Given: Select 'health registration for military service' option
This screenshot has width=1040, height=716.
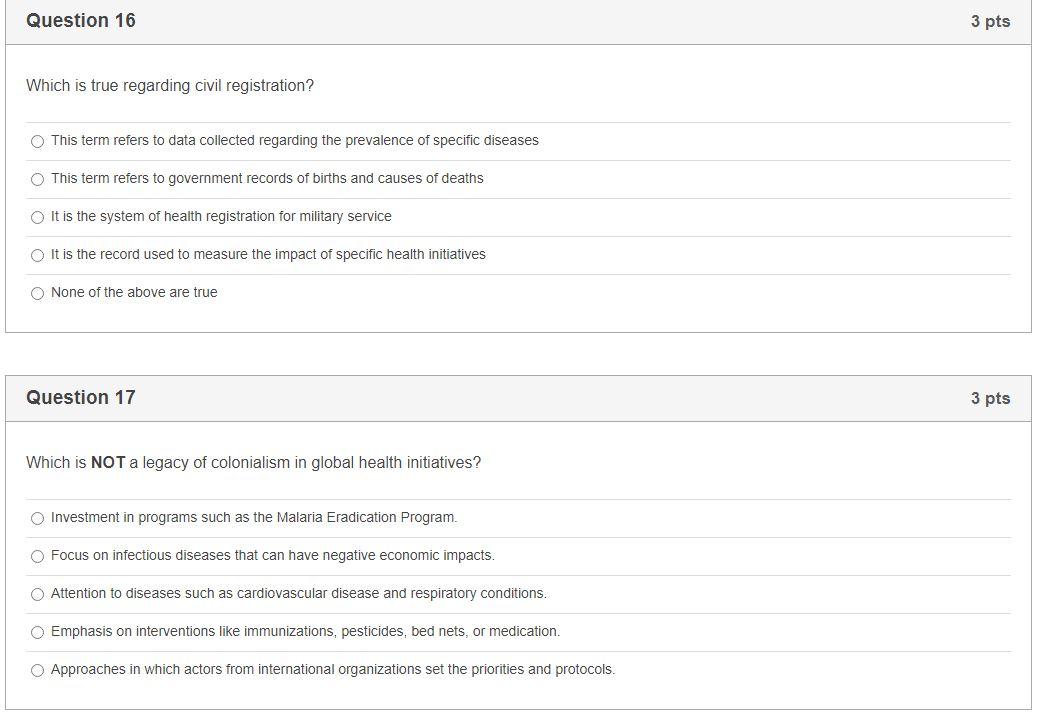Looking at the screenshot, I should 38,218.
